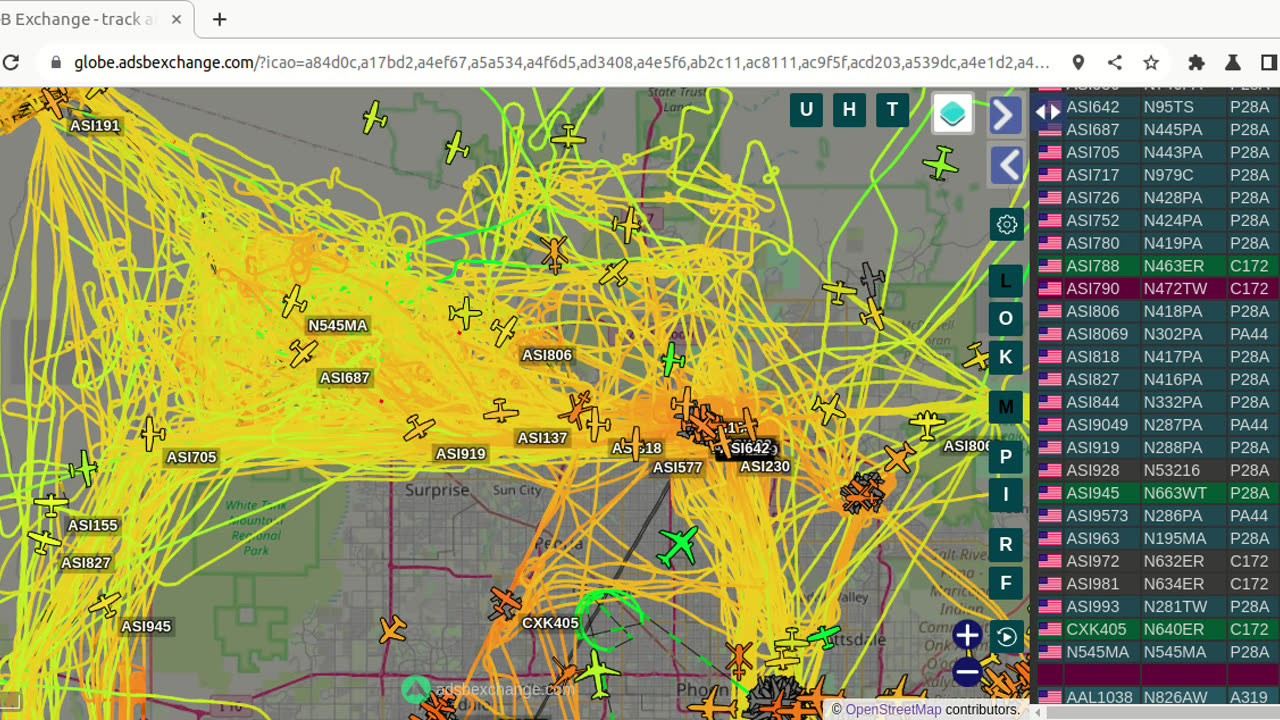Image resolution: width=1280 pixels, height=720 pixels.
Task: Click the browser address bar URL
Action: 560,62
